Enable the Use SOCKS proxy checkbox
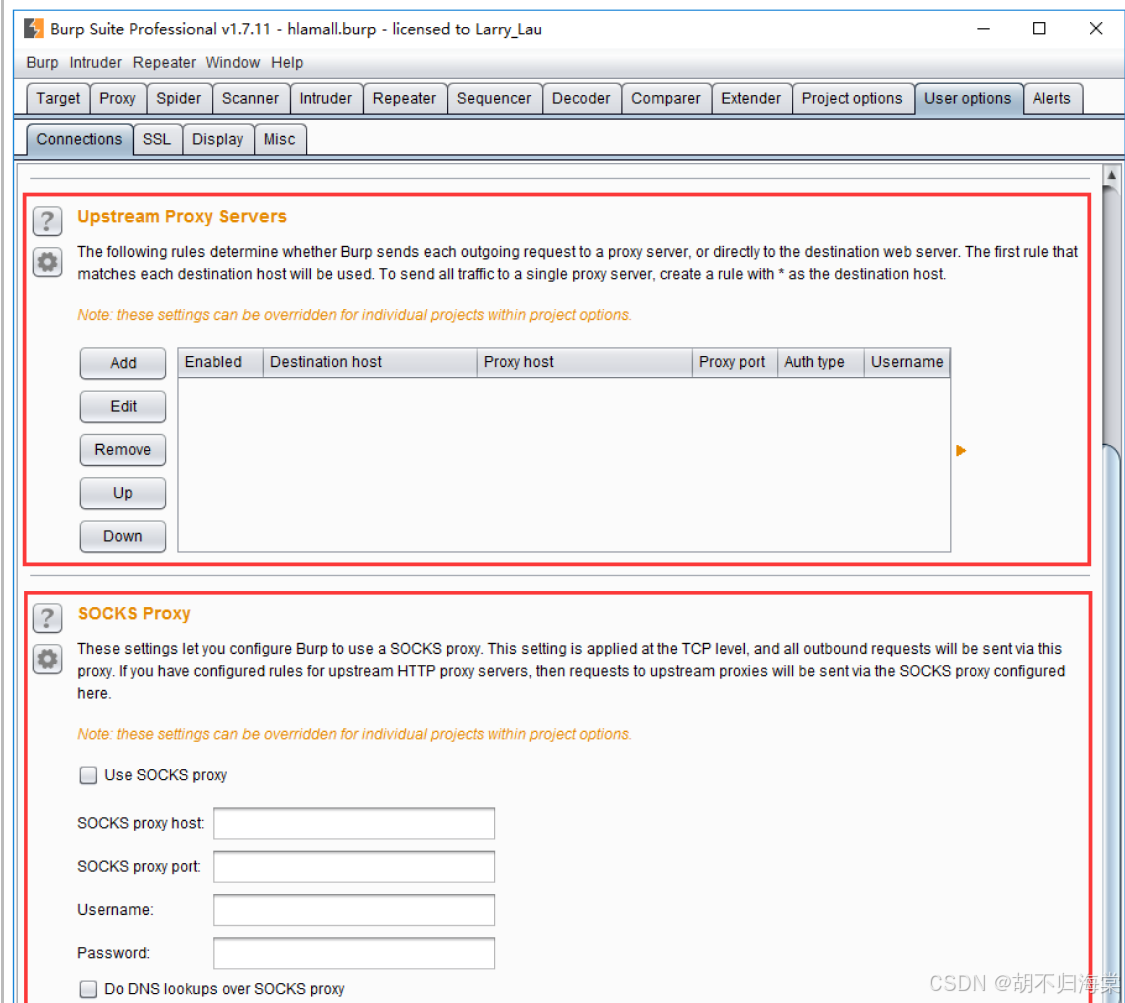 (88, 775)
